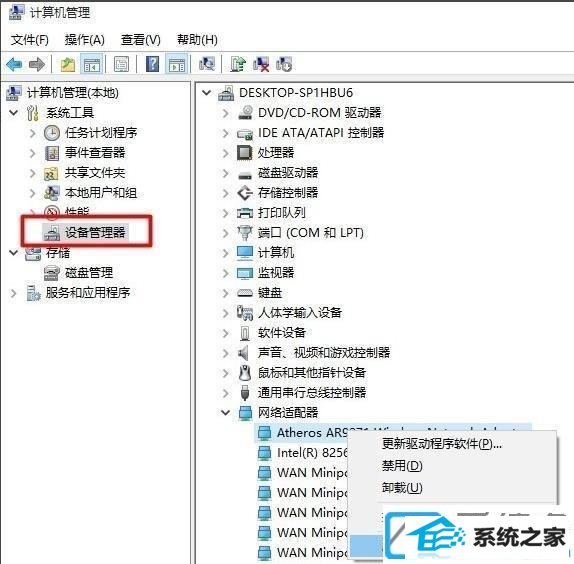The image size is (574, 564).
Task: Expand the 磁盘驱动器 category
Action: pos(226,173)
